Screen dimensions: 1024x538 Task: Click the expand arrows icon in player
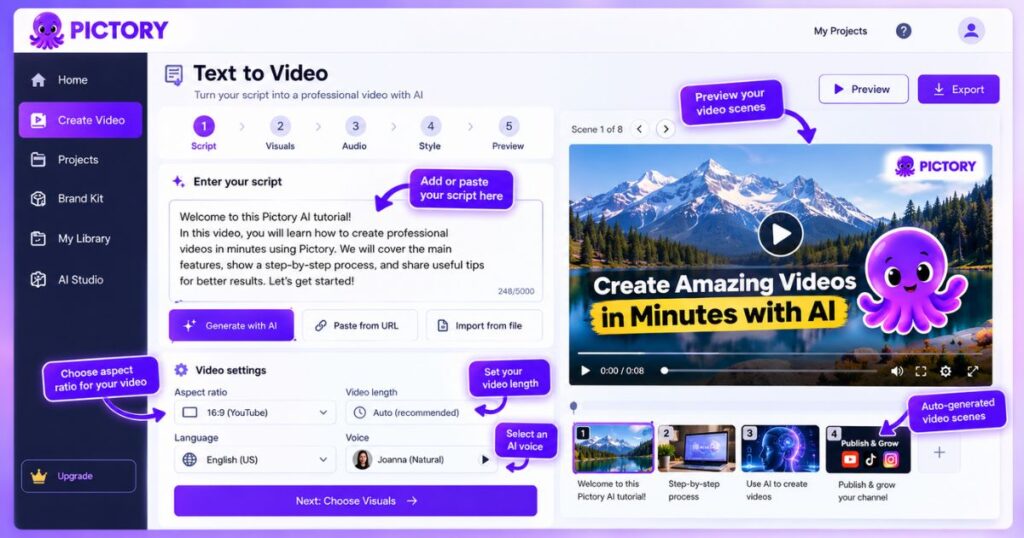[x=972, y=371]
